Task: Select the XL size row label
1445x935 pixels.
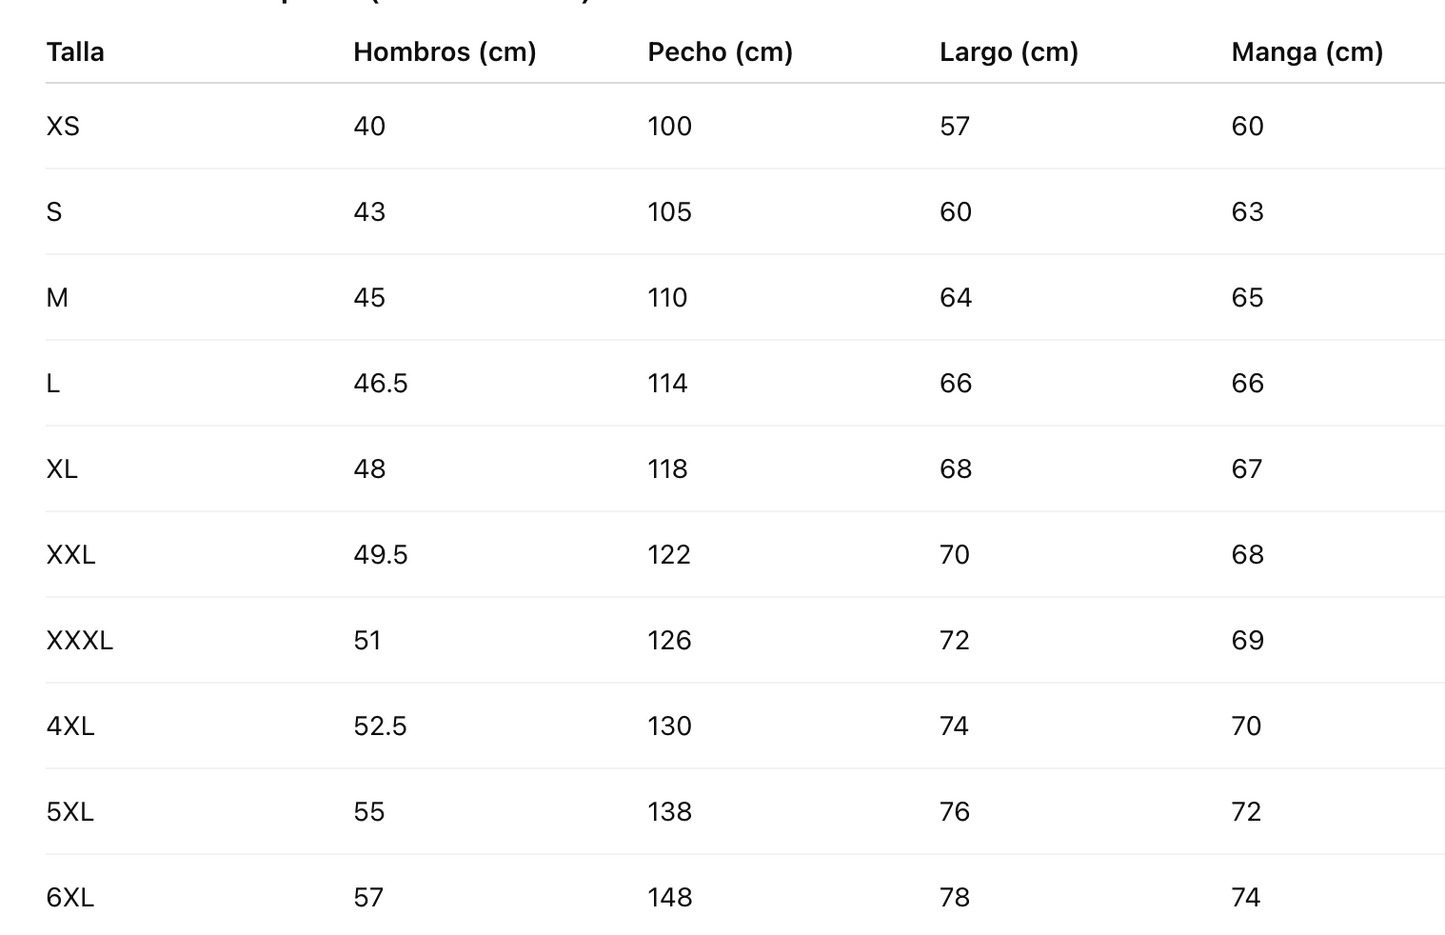Action: (x=62, y=469)
